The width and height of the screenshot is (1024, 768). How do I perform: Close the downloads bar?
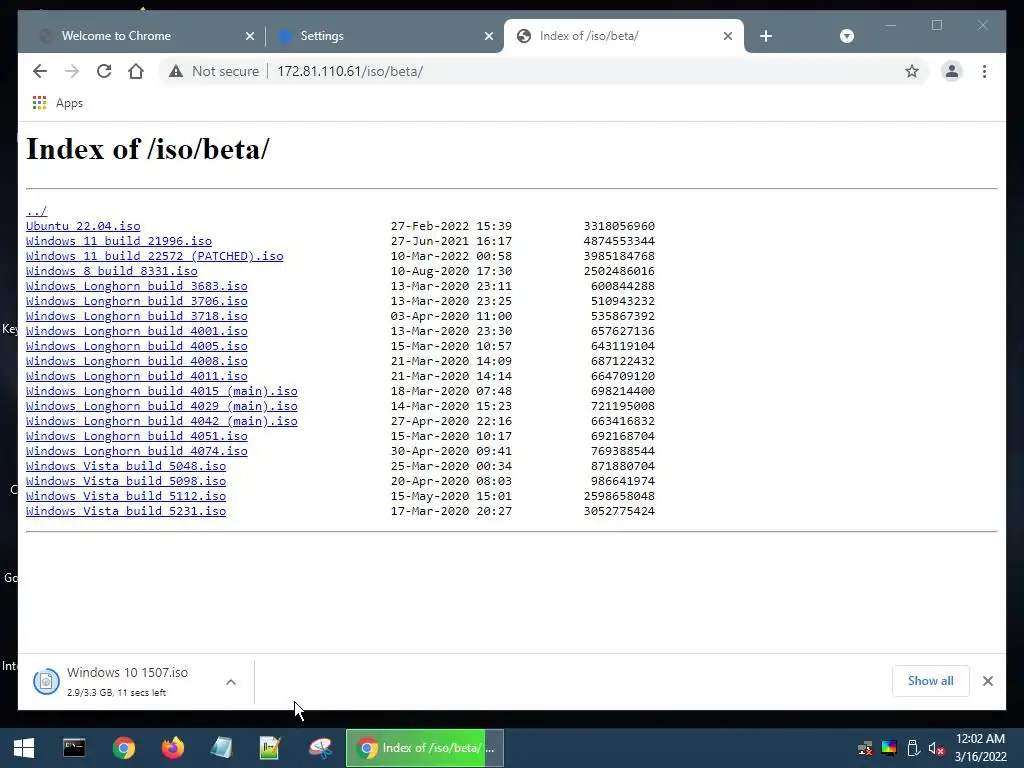click(987, 681)
